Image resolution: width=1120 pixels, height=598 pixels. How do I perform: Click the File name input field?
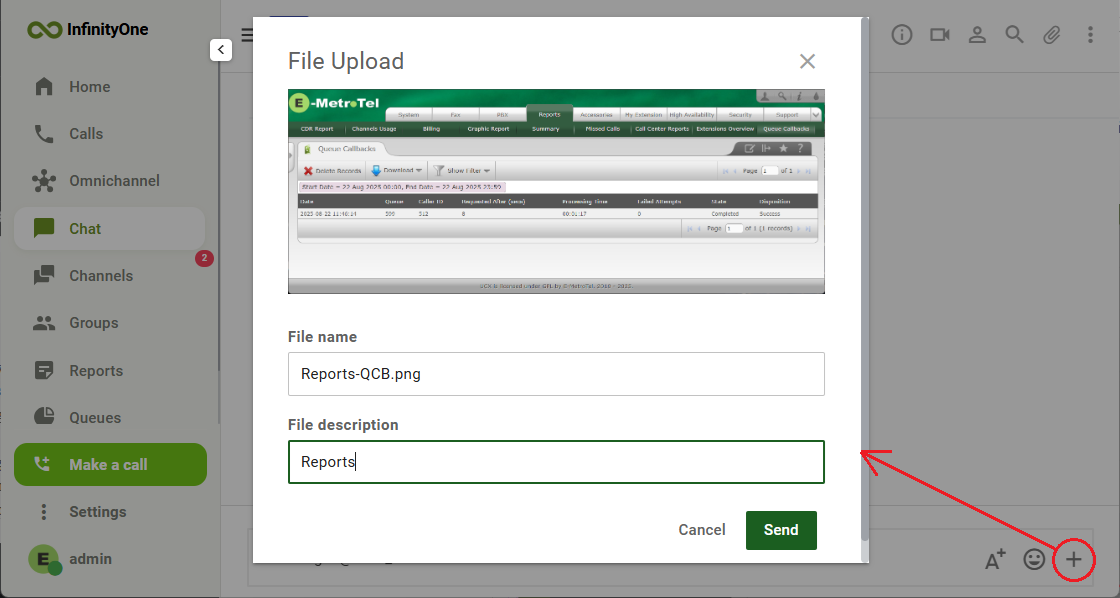(556, 374)
